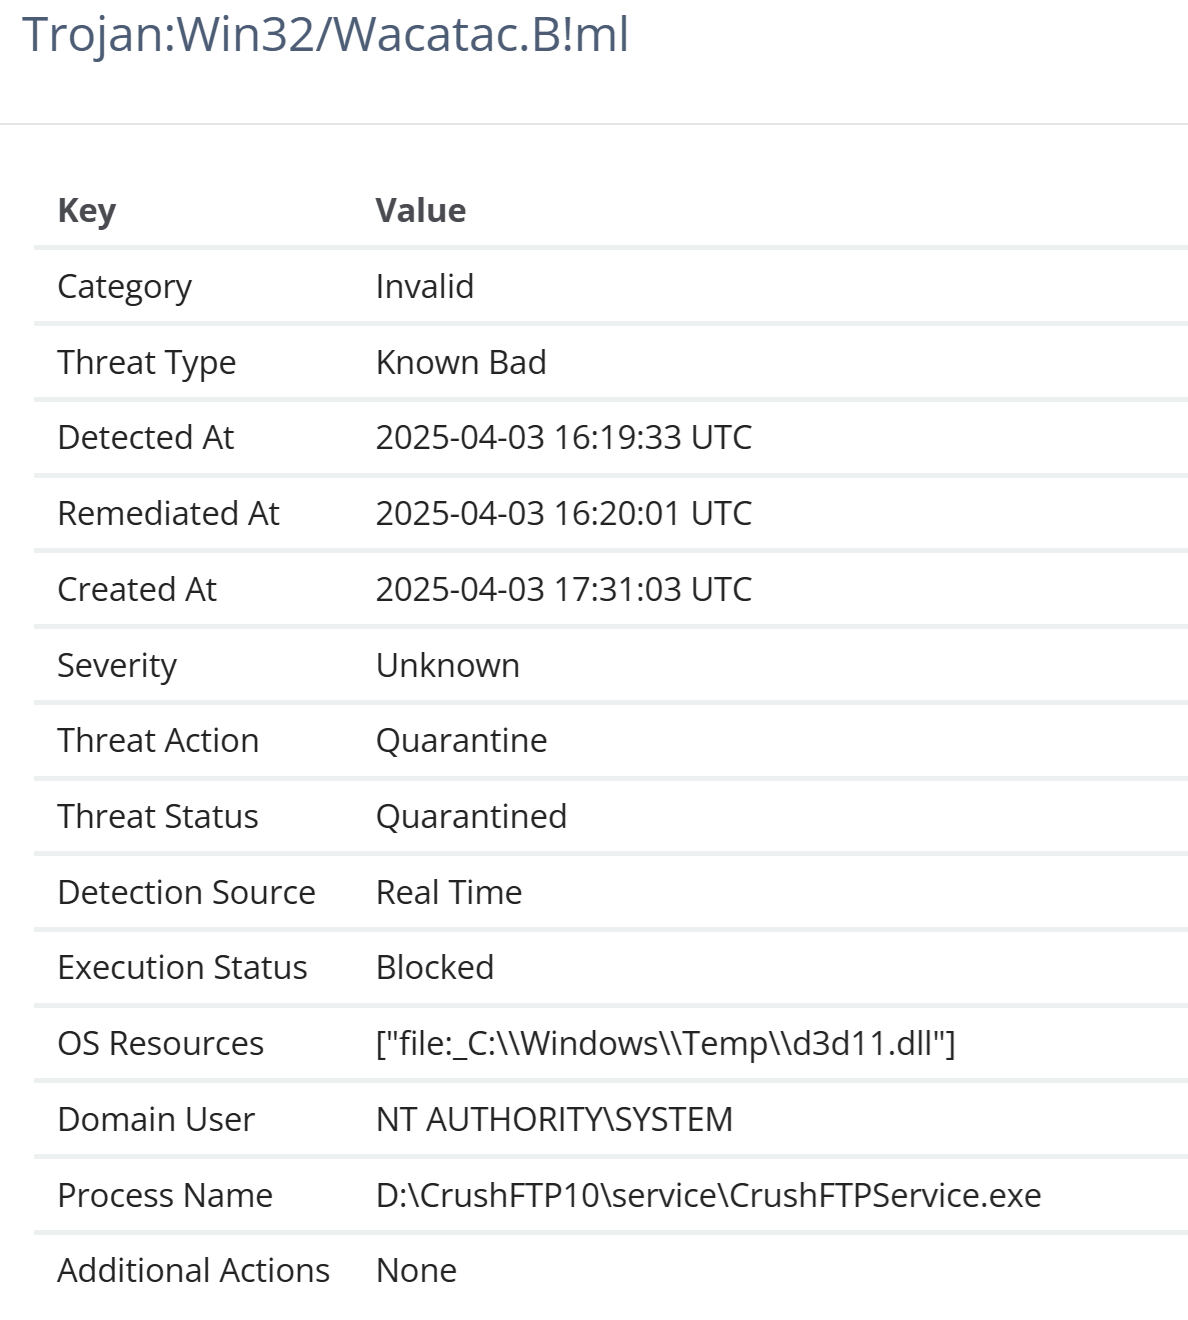Select the NT AUTHORITY\SYSTEM domain user
1188x1320 pixels.
(555, 1120)
